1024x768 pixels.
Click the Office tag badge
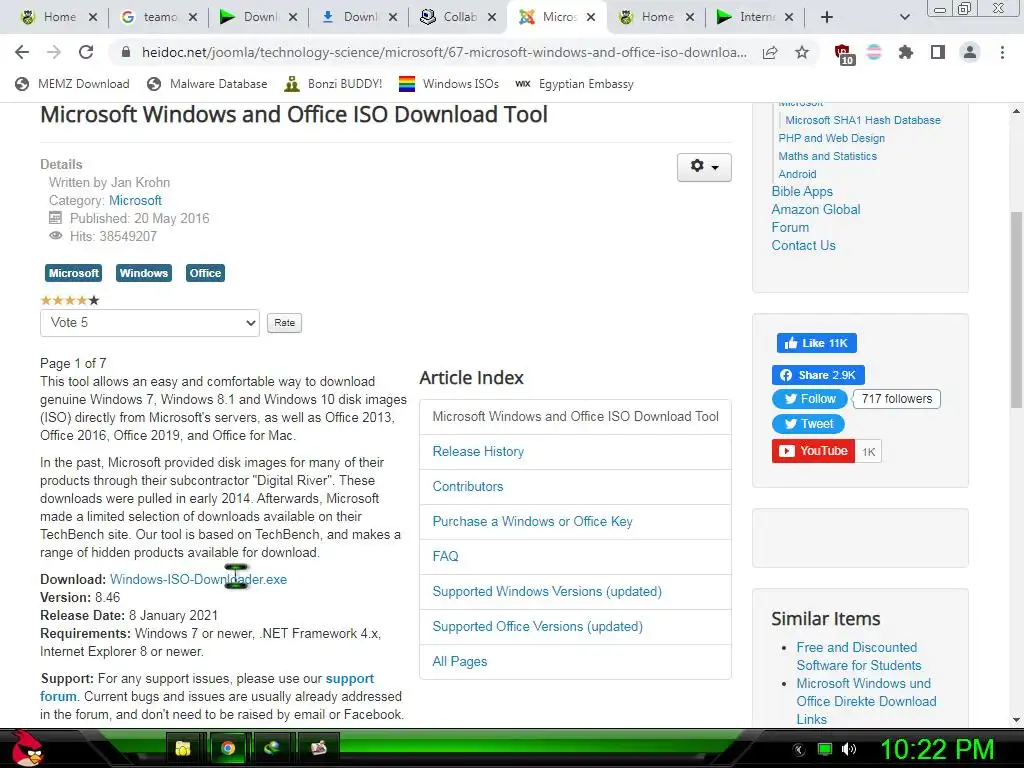click(205, 273)
